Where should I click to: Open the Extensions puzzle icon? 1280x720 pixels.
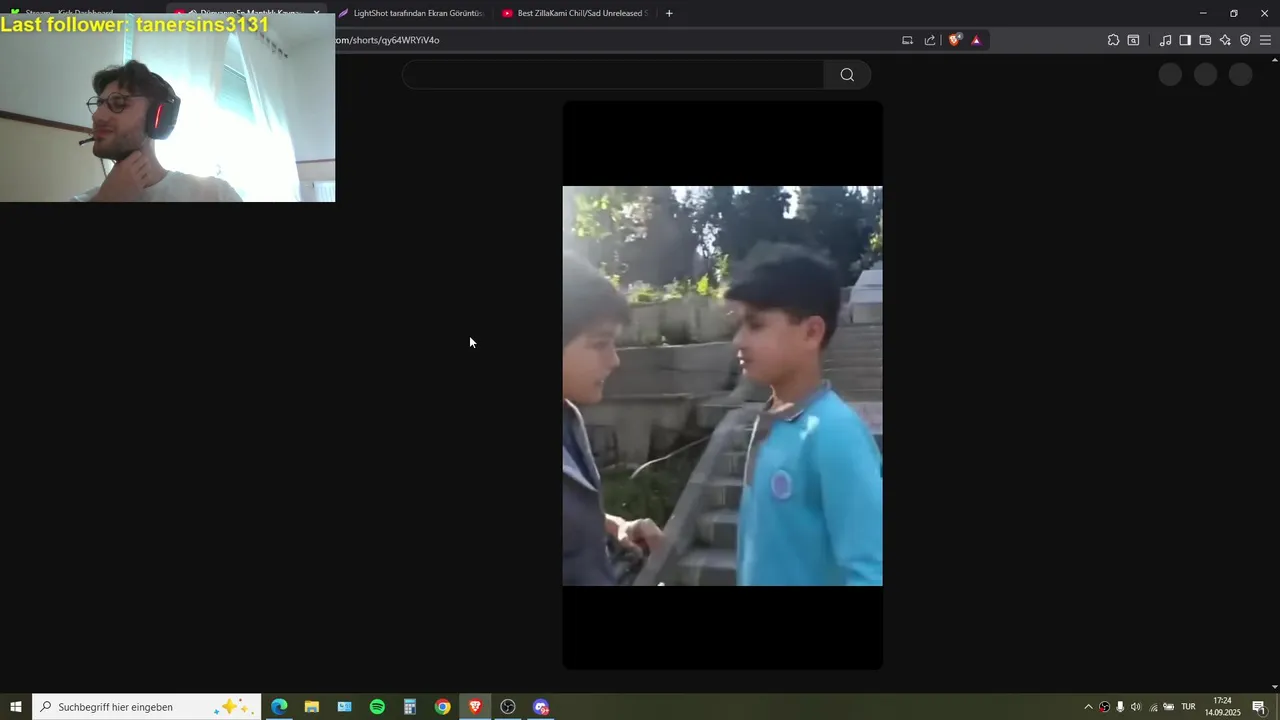(x=1113, y=40)
